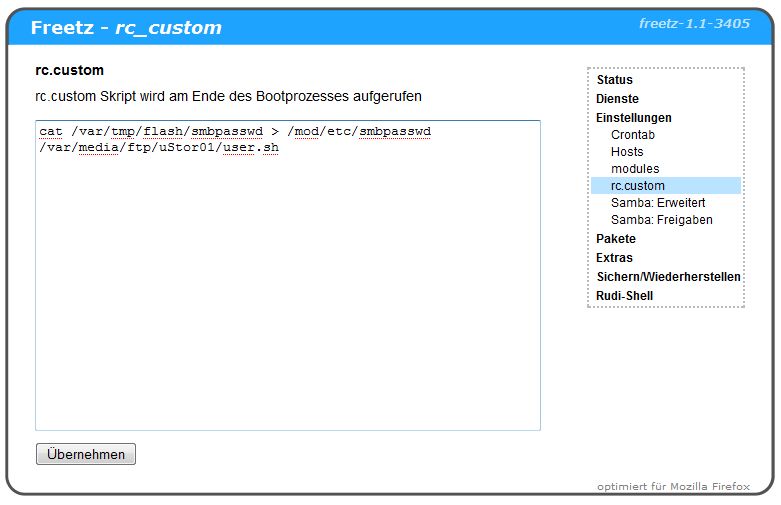Go to Sichern/Wiederherstellen page
781x505 pixels.
point(667,277)
